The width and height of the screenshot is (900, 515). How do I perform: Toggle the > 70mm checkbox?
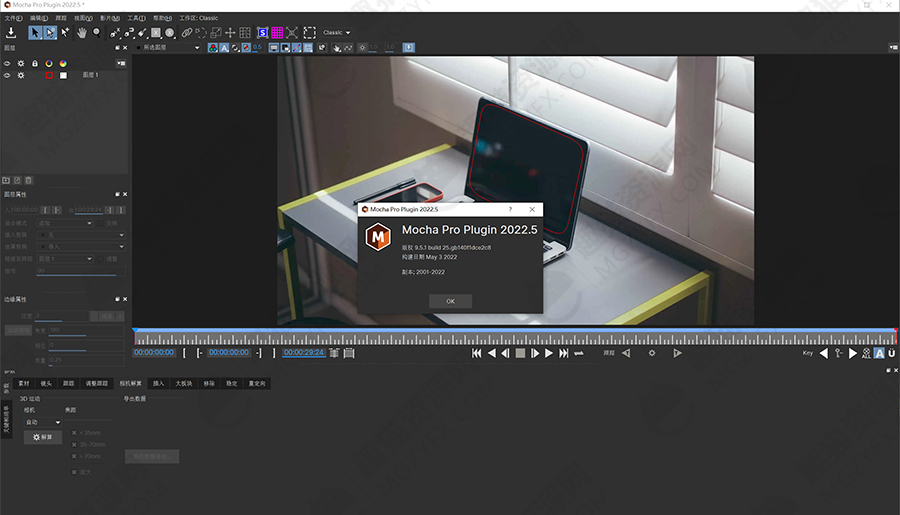[x=74, y=456]
